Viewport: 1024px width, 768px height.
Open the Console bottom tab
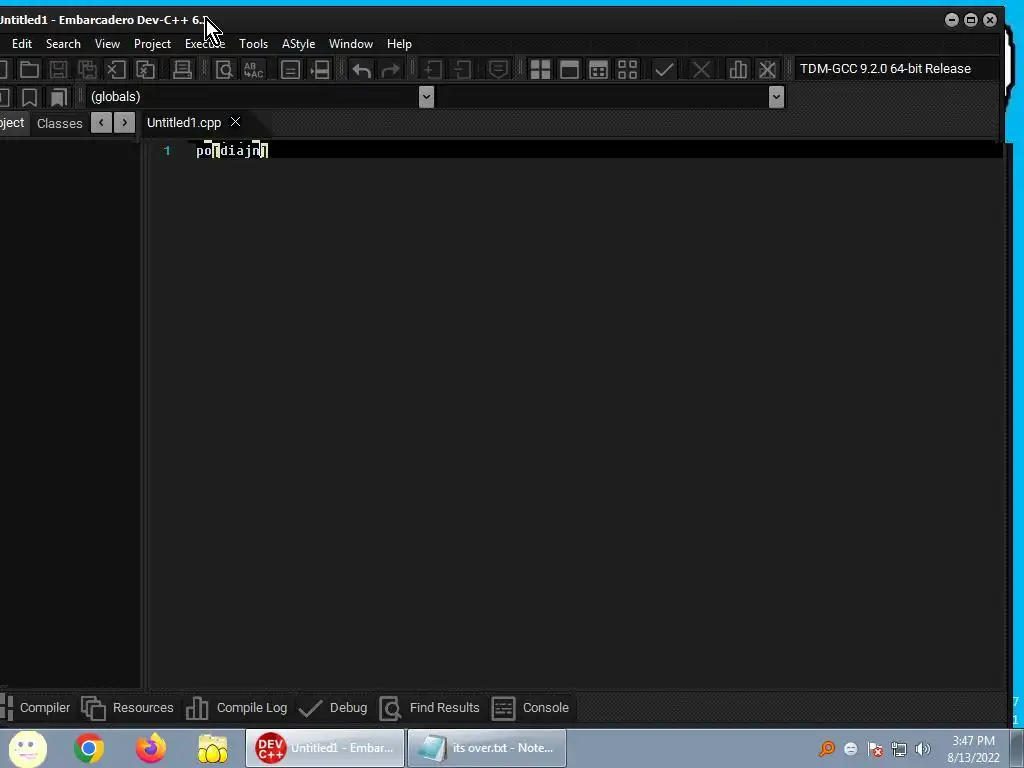pyautogui.click(x=530, y=708)
